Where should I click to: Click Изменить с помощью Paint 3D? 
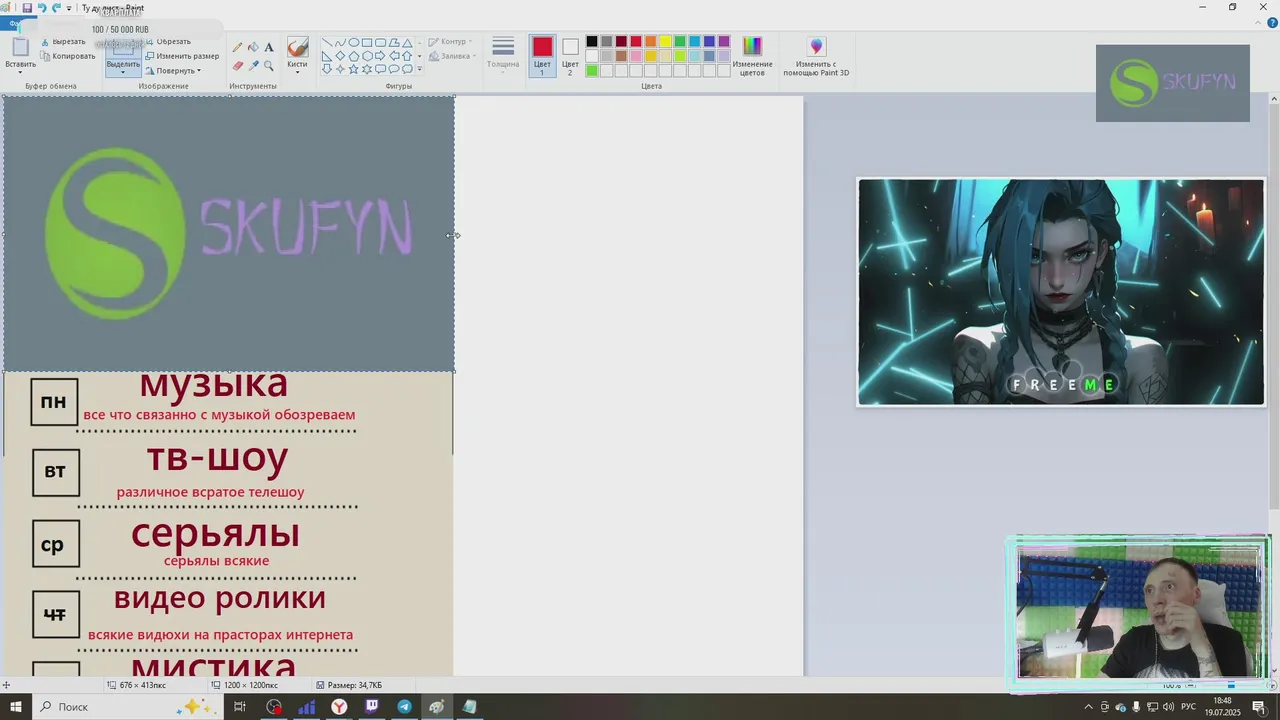tap(816, 56)
